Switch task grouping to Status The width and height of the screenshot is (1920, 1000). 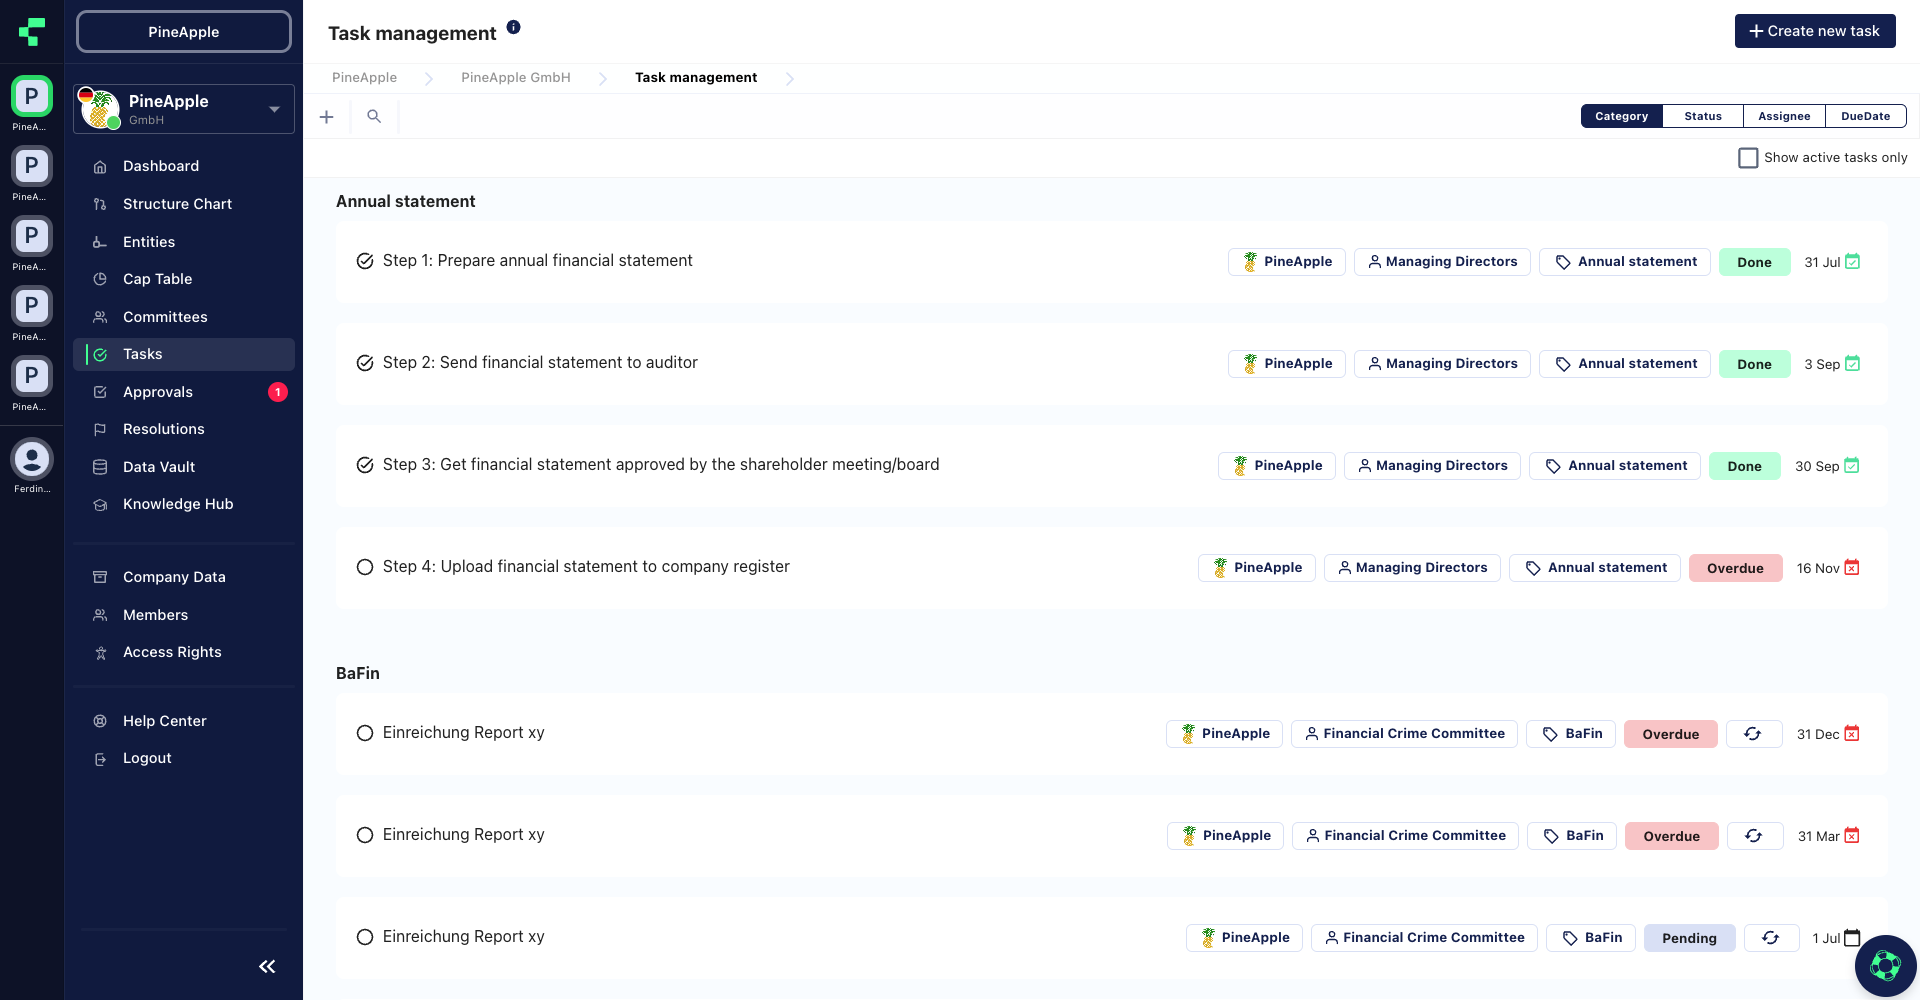(x=1702, y=116)
